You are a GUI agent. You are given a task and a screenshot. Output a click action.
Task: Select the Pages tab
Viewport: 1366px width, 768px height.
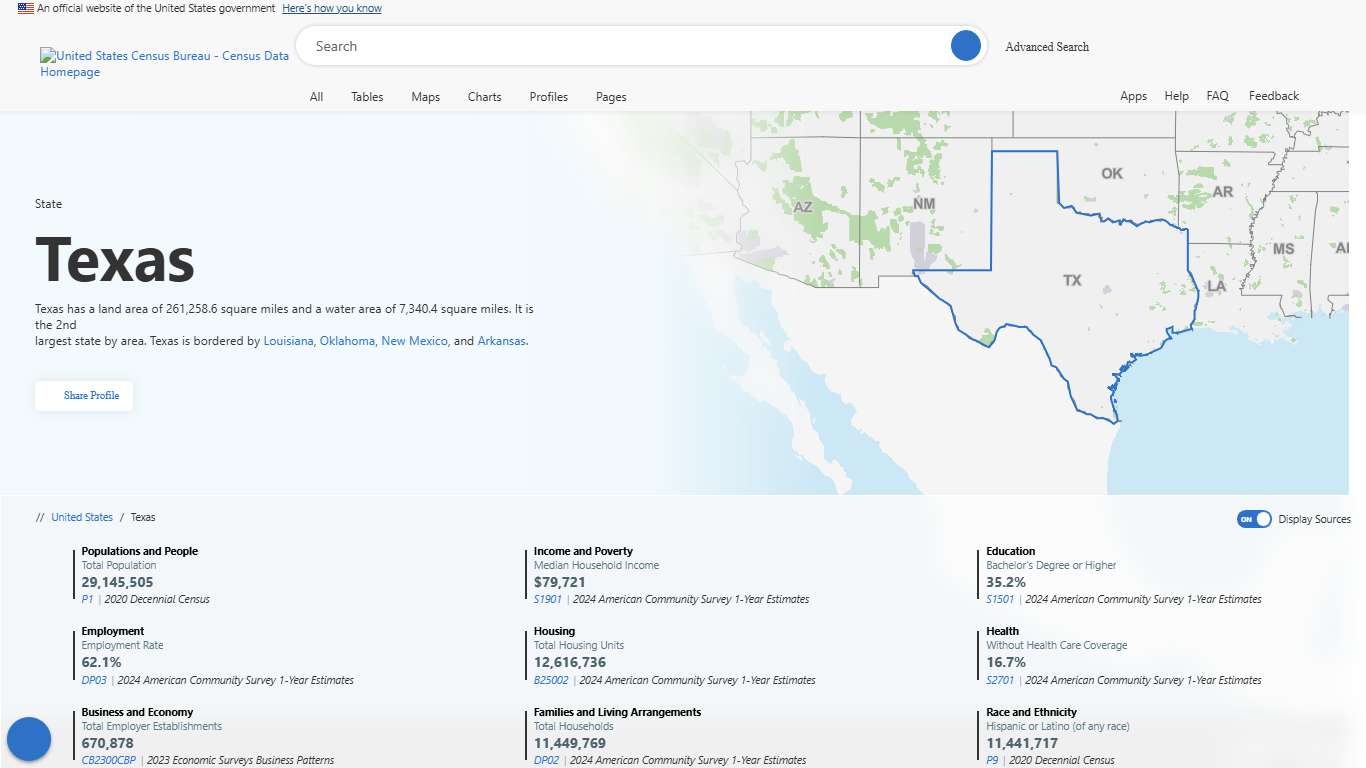tap(610, 96)
